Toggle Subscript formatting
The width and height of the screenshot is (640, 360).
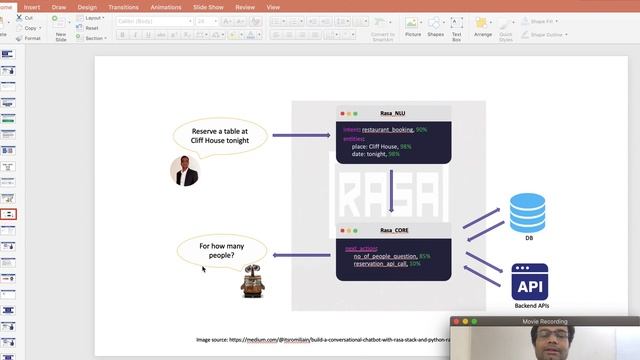pos(187,35)
